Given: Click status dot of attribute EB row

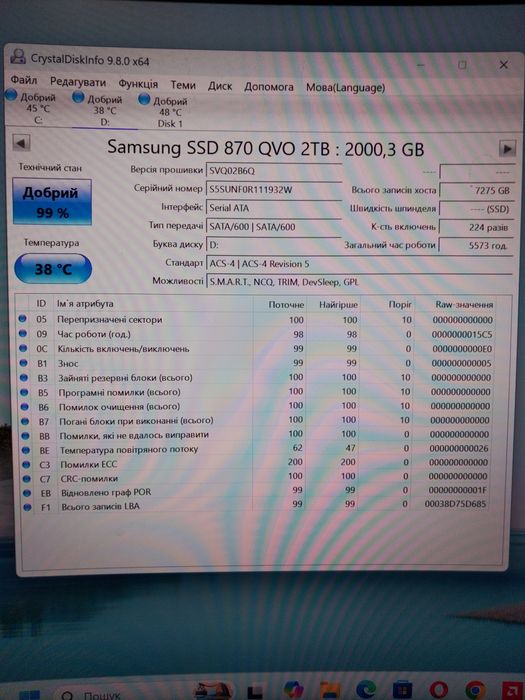Looking at the screenshot, I should pyautogui.click(x=27, y=493).
